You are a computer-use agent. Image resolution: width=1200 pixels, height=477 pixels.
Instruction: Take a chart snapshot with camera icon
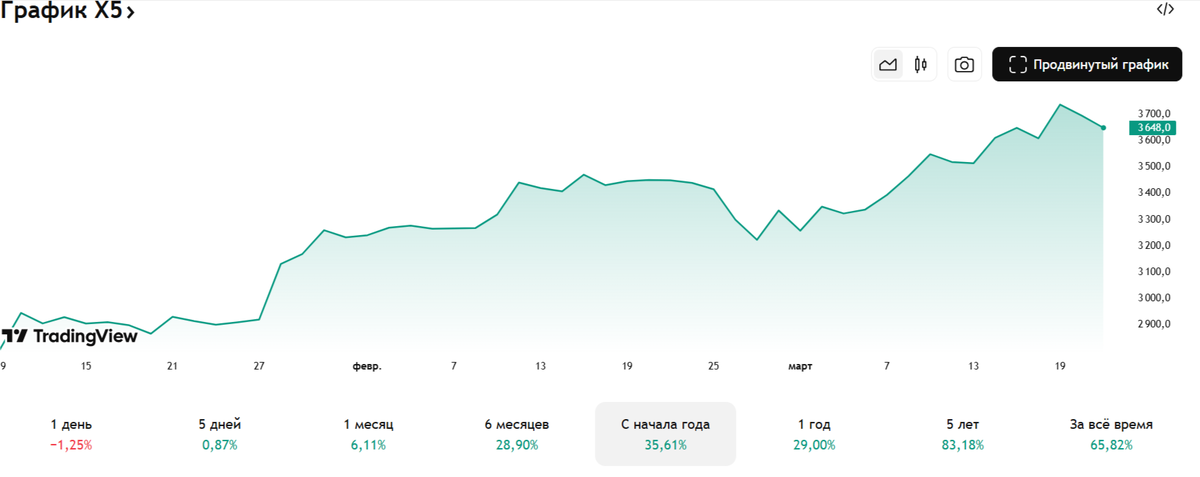point(964,65)
